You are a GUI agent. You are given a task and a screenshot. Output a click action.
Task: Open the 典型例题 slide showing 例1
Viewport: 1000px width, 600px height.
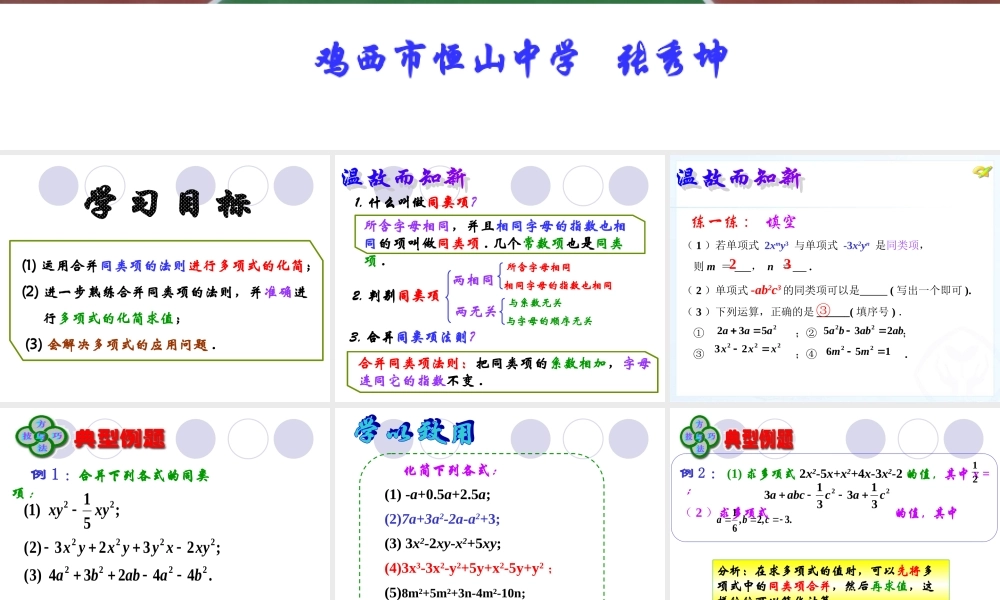point(165,504)
